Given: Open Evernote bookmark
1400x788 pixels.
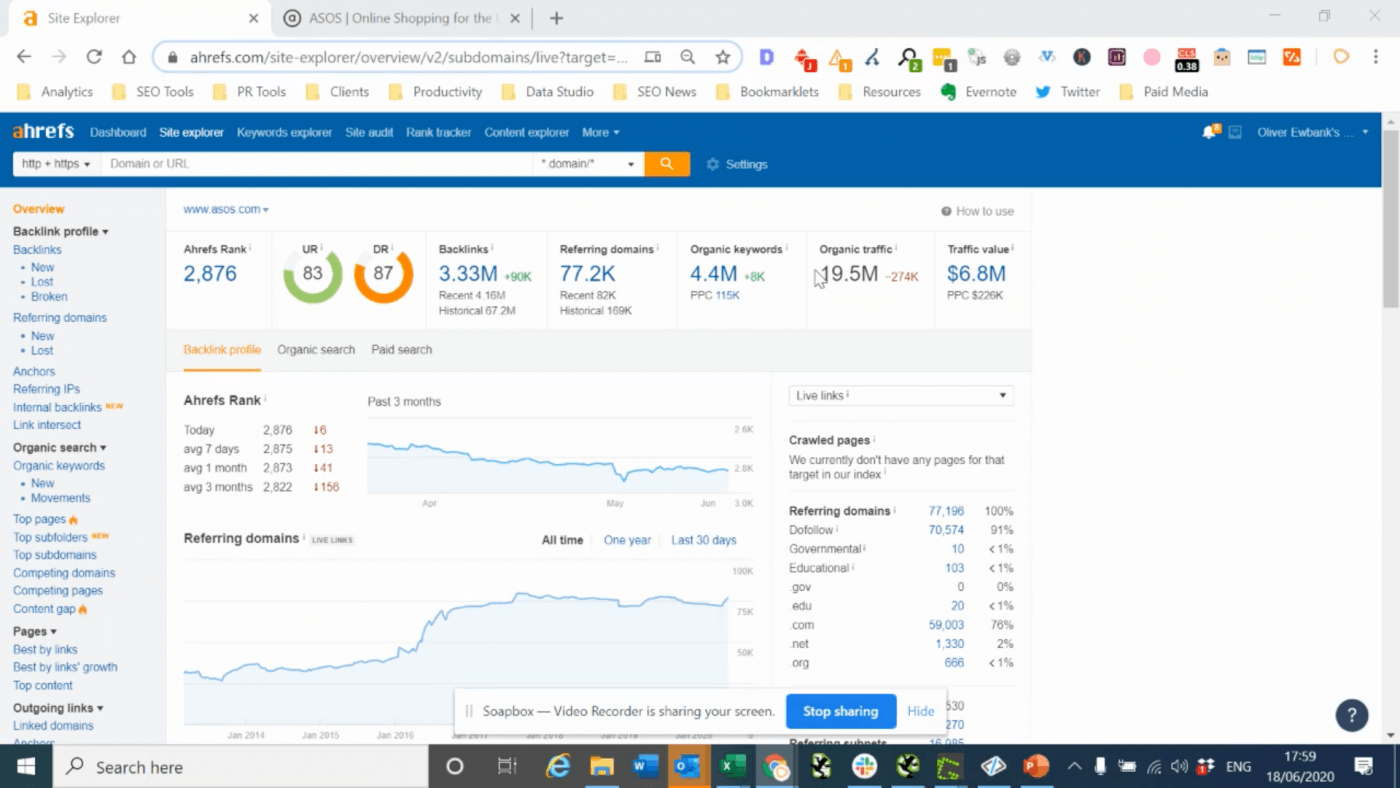Looking at the screenshot, I should [978, 91].
